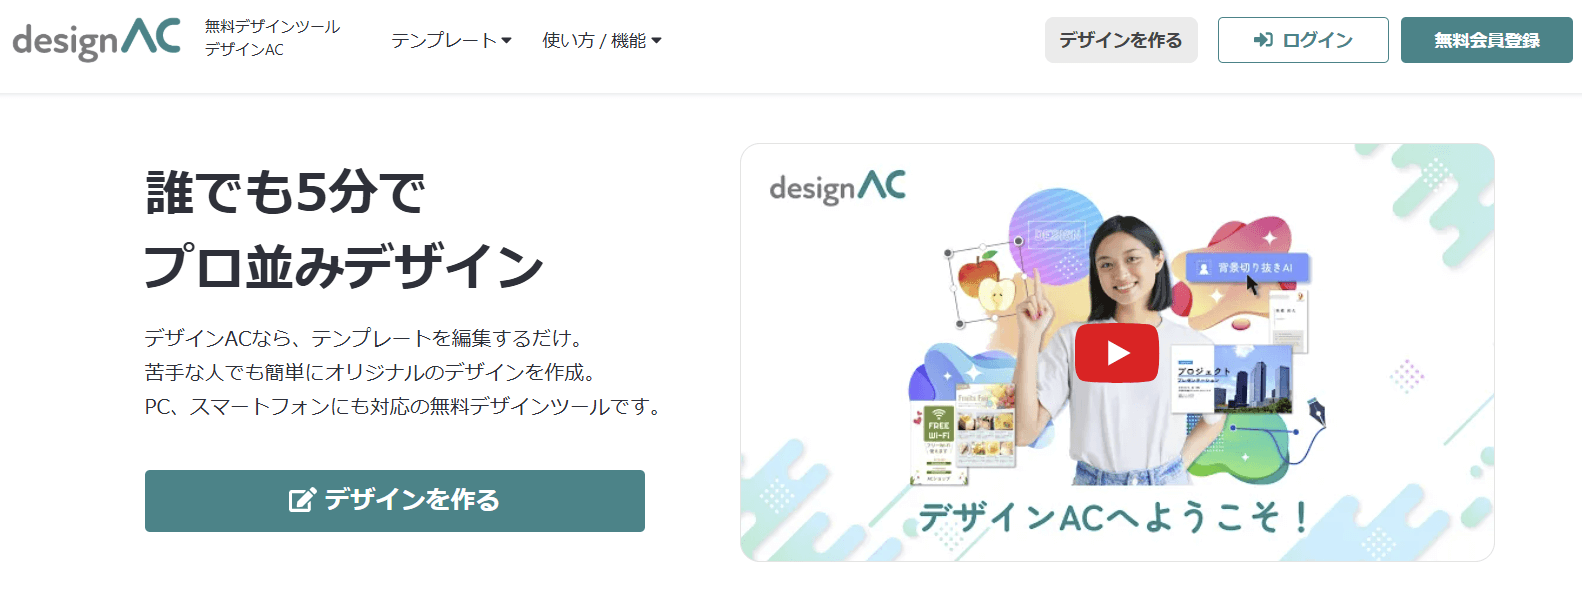Click the 無料会員登録 button

coord(1487,40)
